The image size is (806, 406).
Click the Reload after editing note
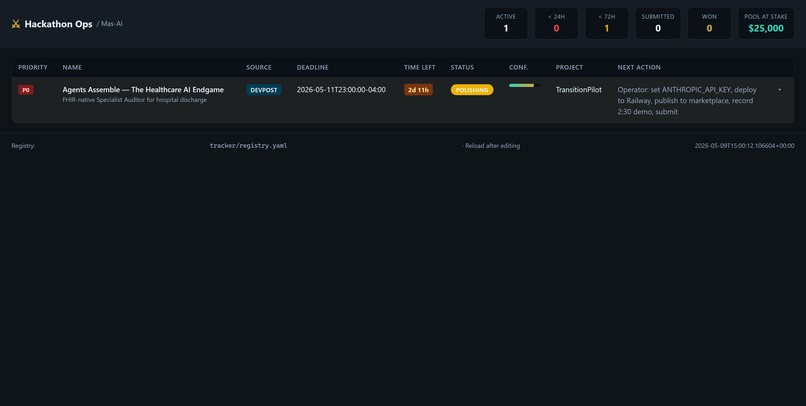[x=491, y=146]
